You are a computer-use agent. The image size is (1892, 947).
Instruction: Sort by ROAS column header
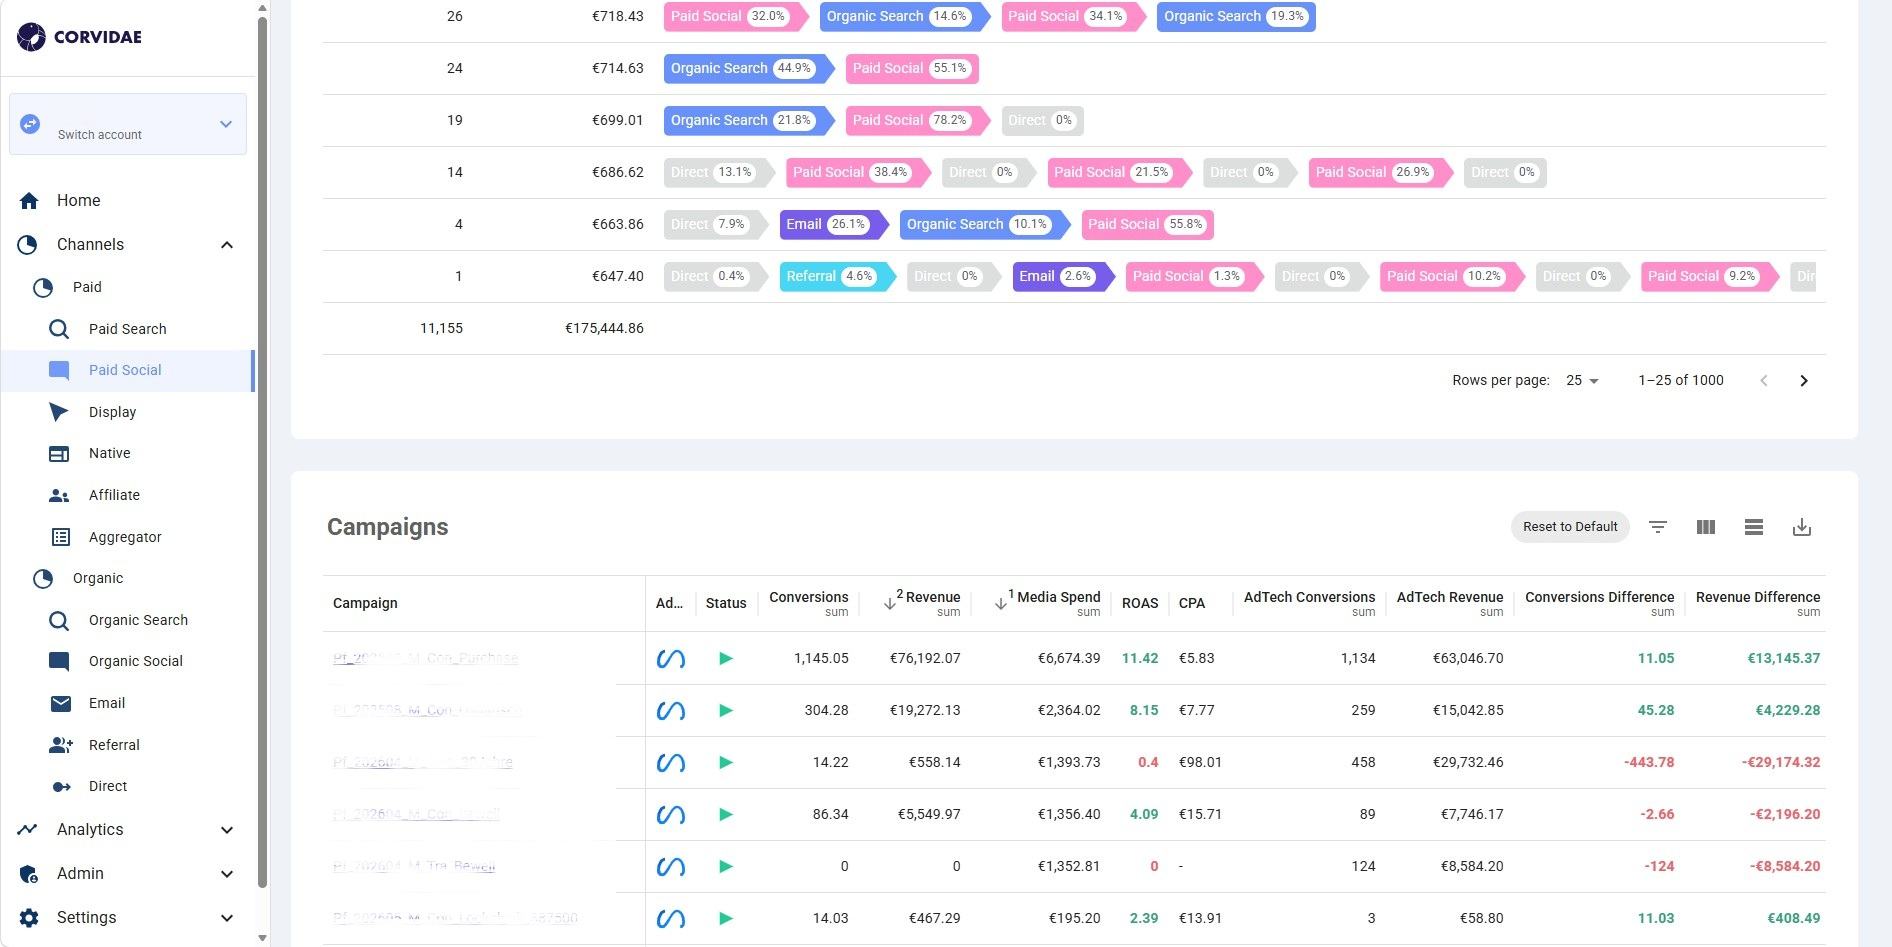tap(1140, 603)
